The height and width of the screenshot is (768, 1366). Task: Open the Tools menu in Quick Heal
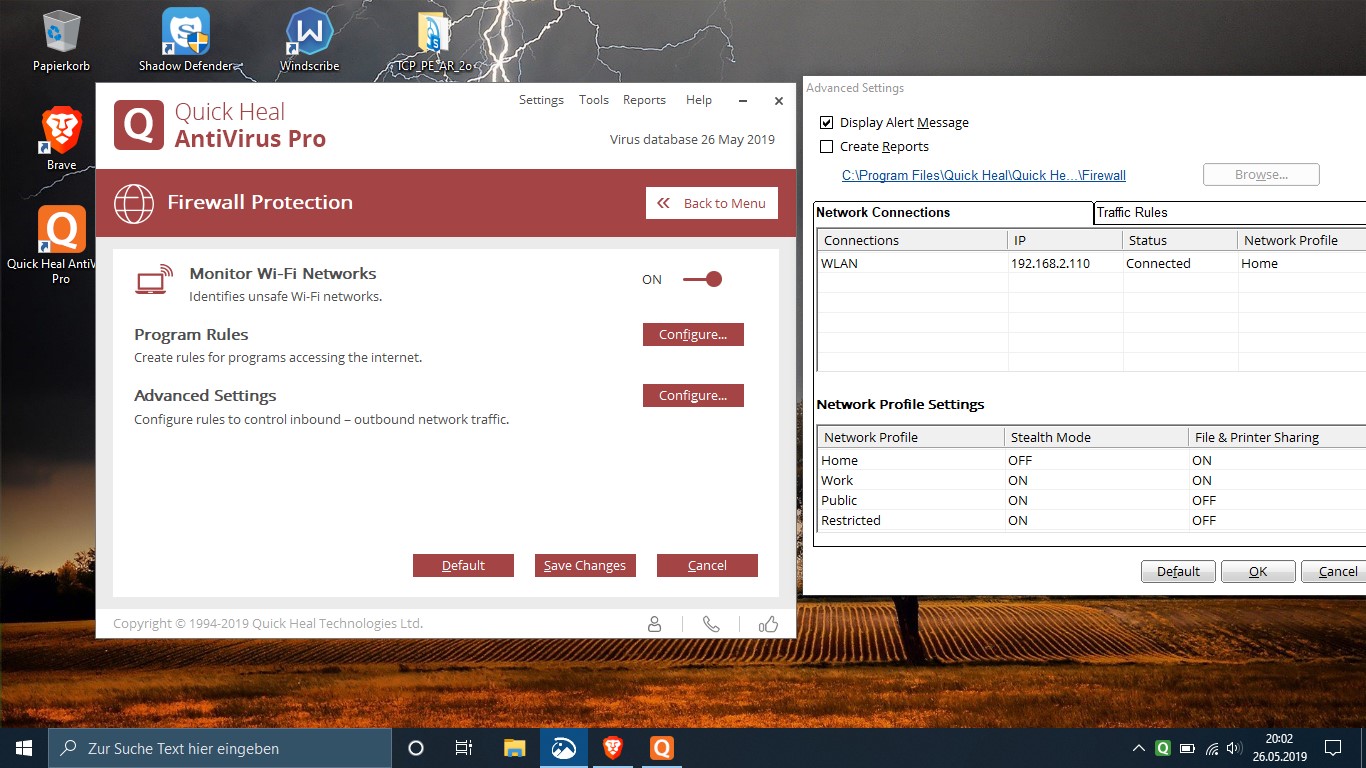(x=594, y=100)
